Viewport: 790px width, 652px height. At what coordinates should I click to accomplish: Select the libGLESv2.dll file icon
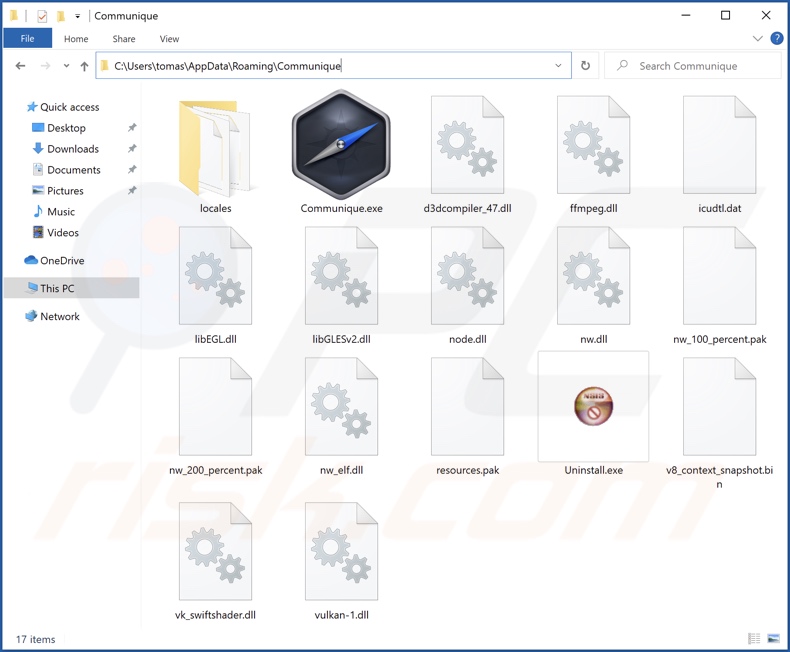tap(341, 276)
